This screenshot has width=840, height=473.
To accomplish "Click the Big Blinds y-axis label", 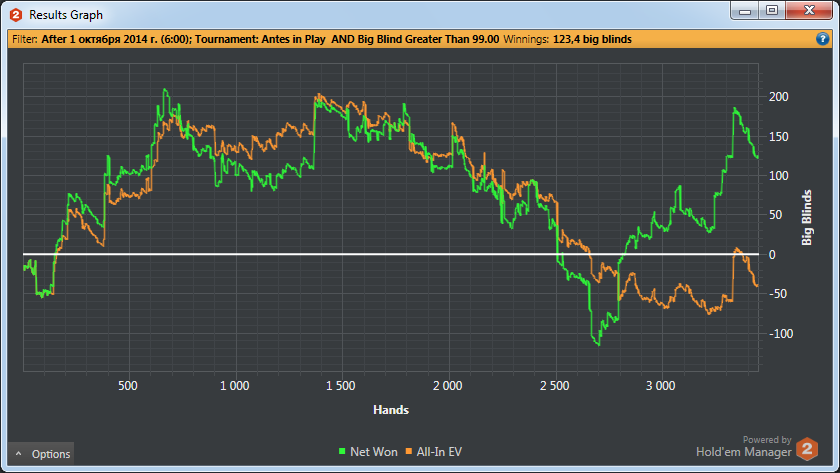I will click(x=807, y=218).
